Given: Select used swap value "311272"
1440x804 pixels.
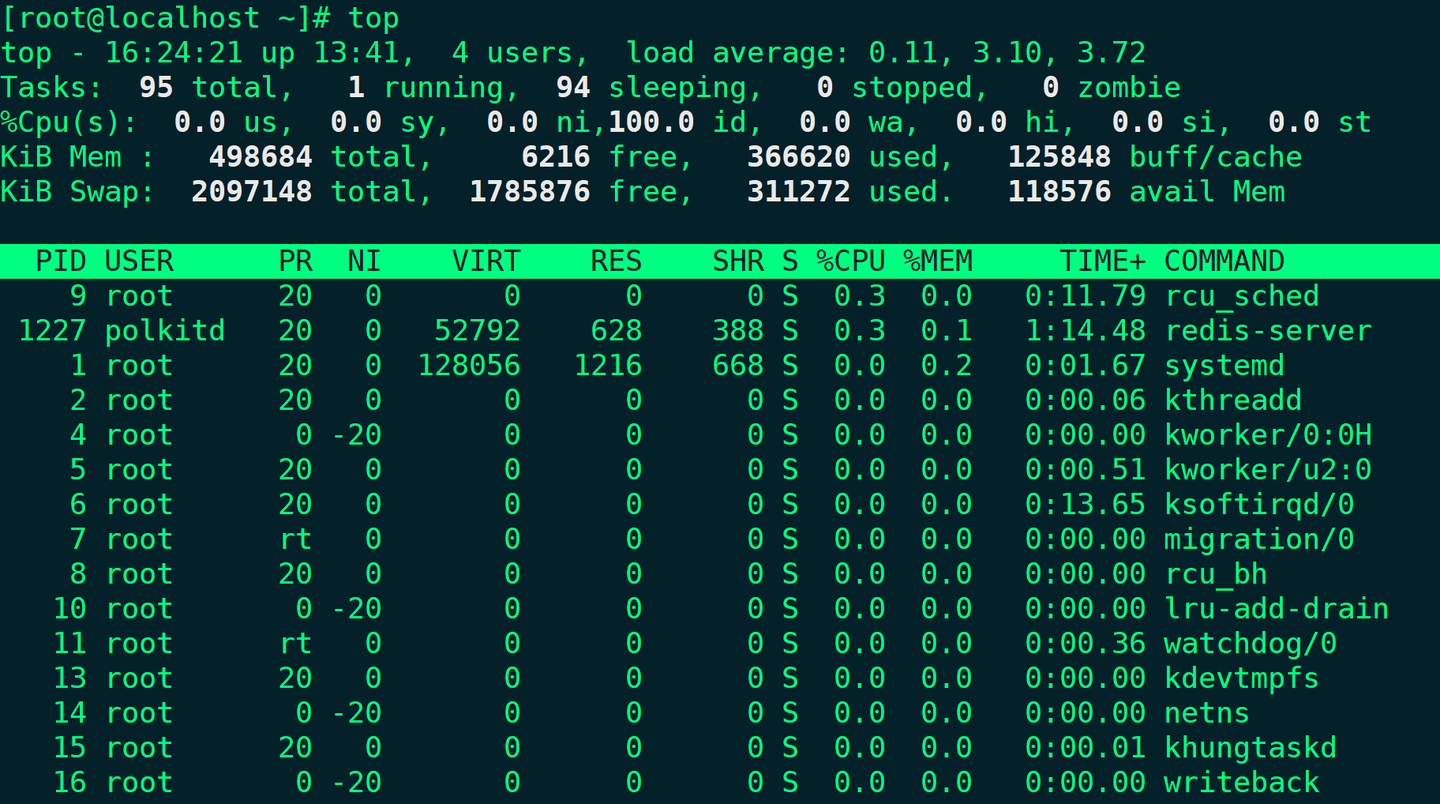Looking at the screenshot, I should pyautogui.click(x=799, y=192).
